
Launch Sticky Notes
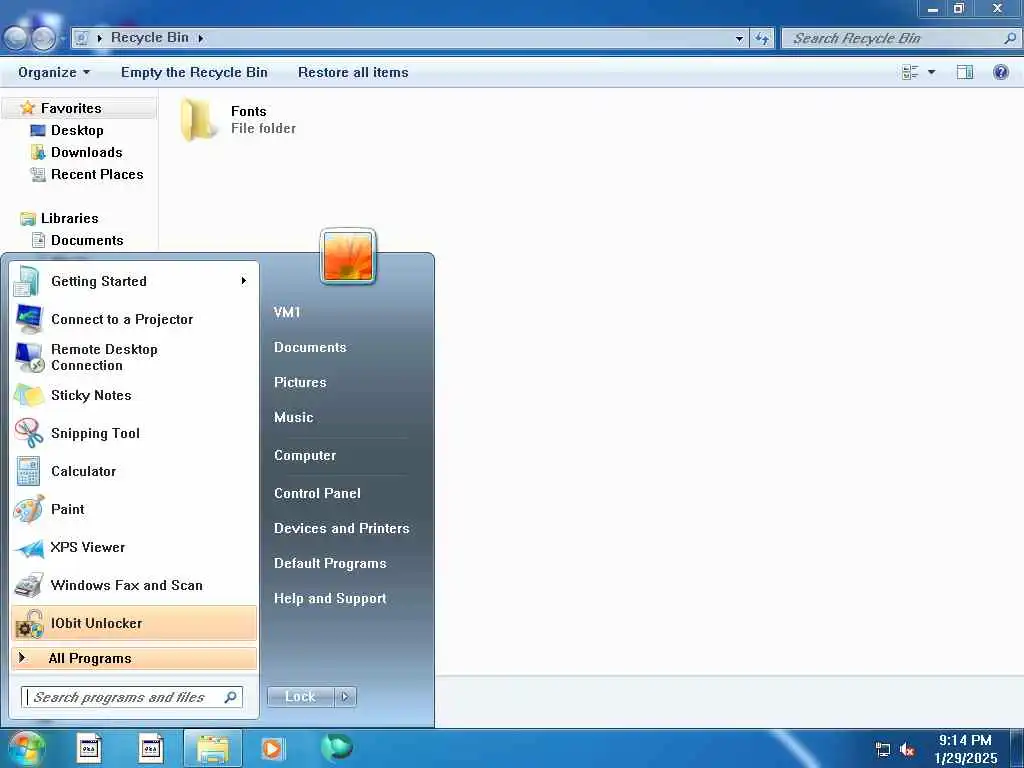point(134,395)
